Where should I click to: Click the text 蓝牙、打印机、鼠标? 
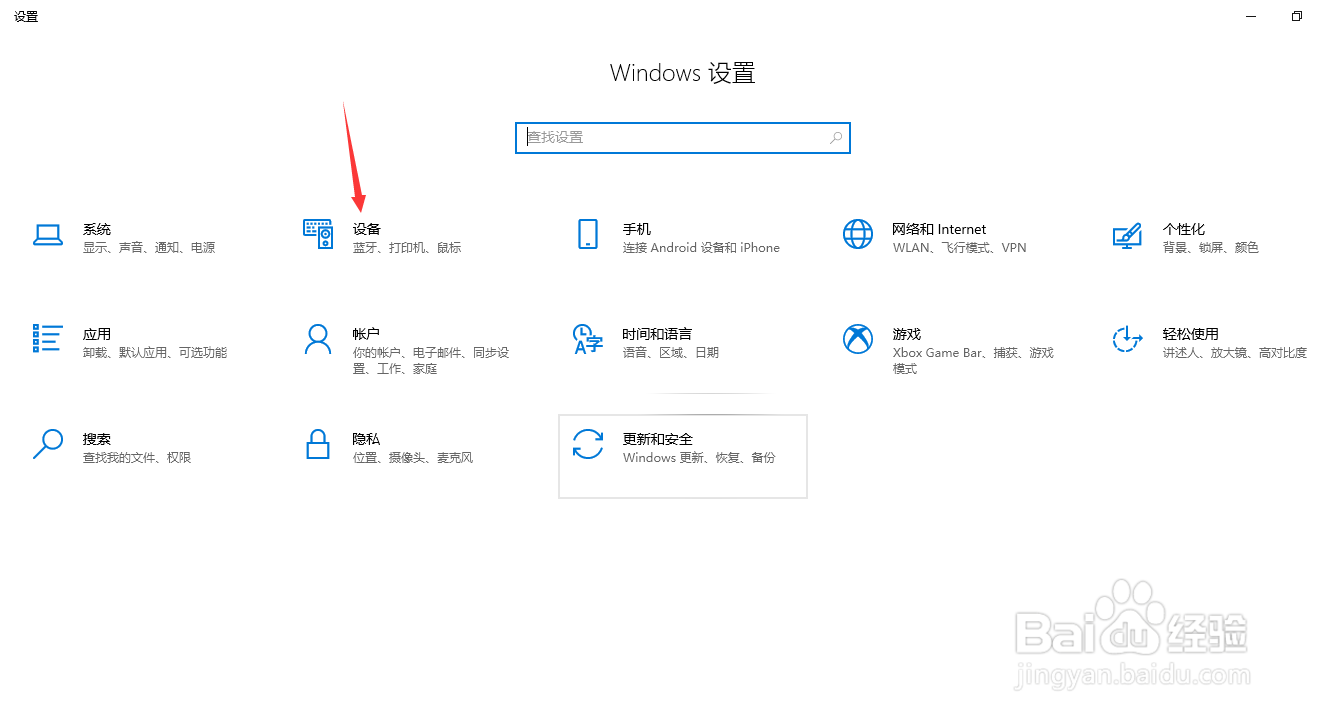point(407,248)
